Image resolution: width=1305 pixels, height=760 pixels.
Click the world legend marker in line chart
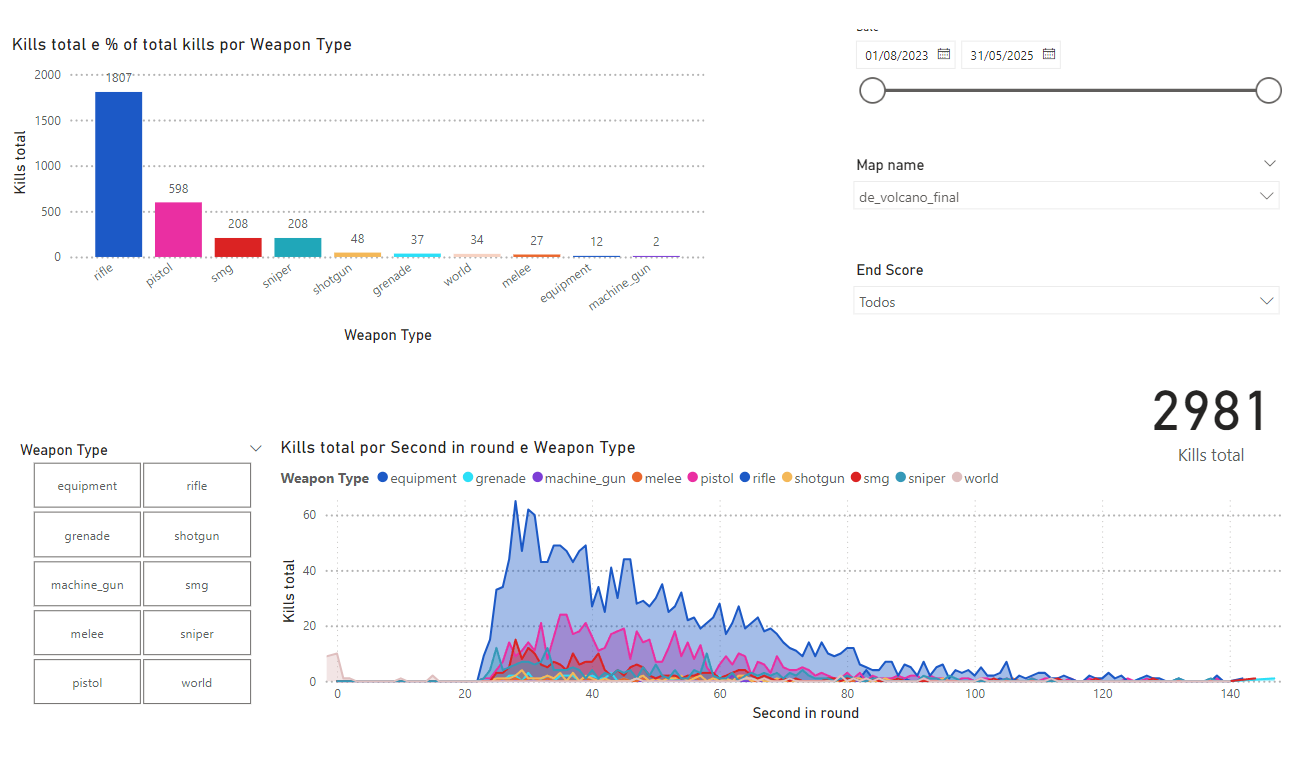957,478
